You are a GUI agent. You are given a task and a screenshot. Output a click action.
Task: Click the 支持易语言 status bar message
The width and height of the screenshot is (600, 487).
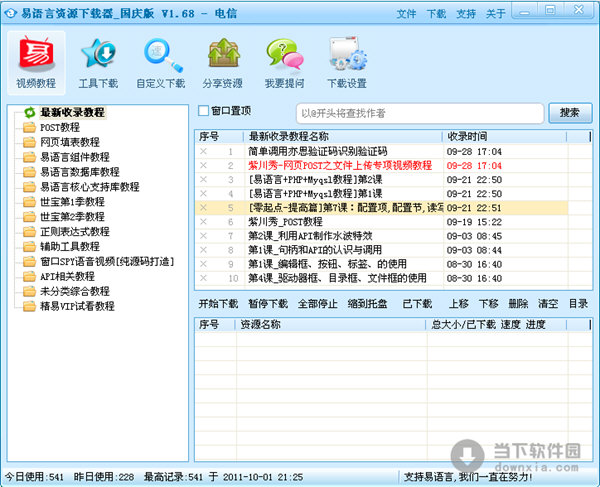468,477
